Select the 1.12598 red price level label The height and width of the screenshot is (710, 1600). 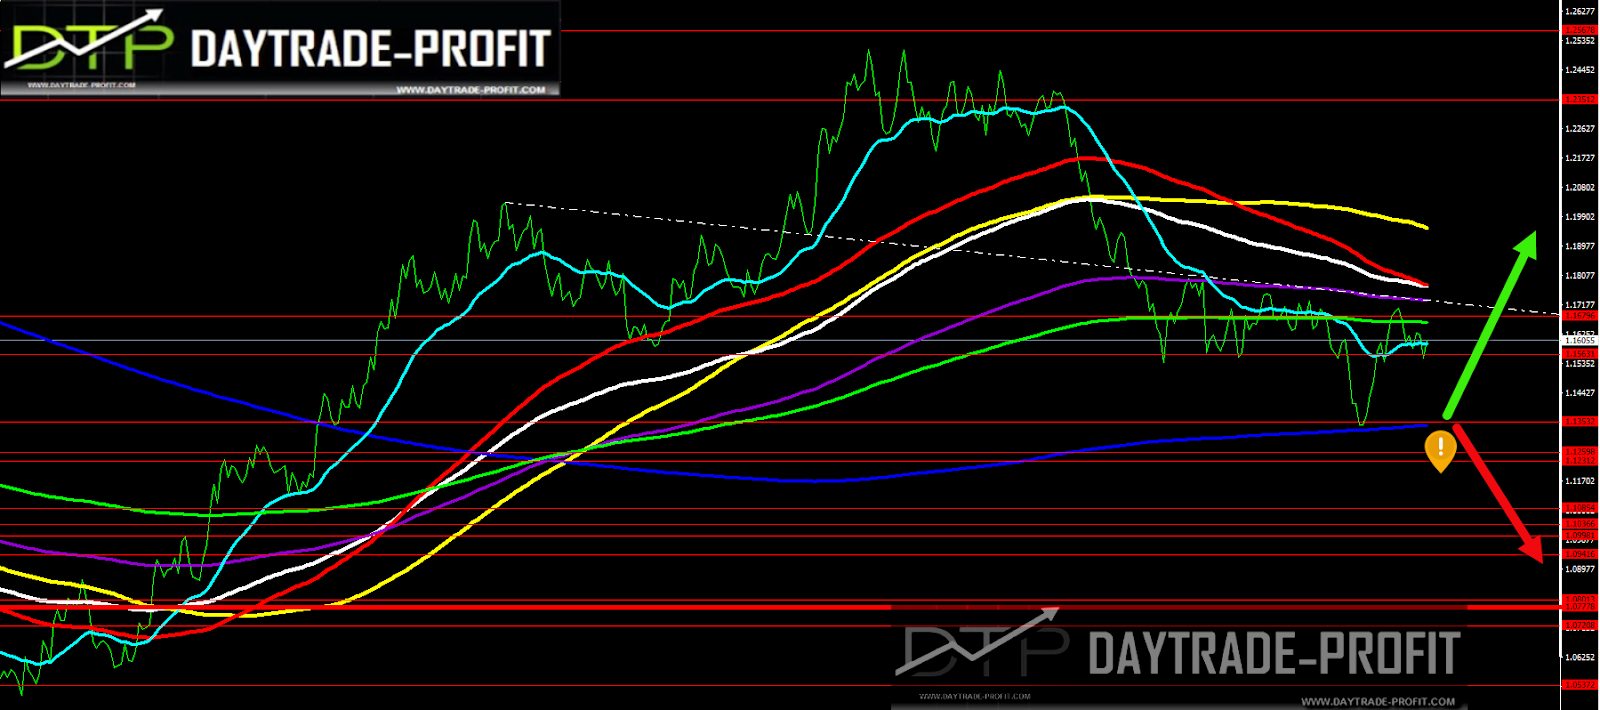tap(1579, 452)
